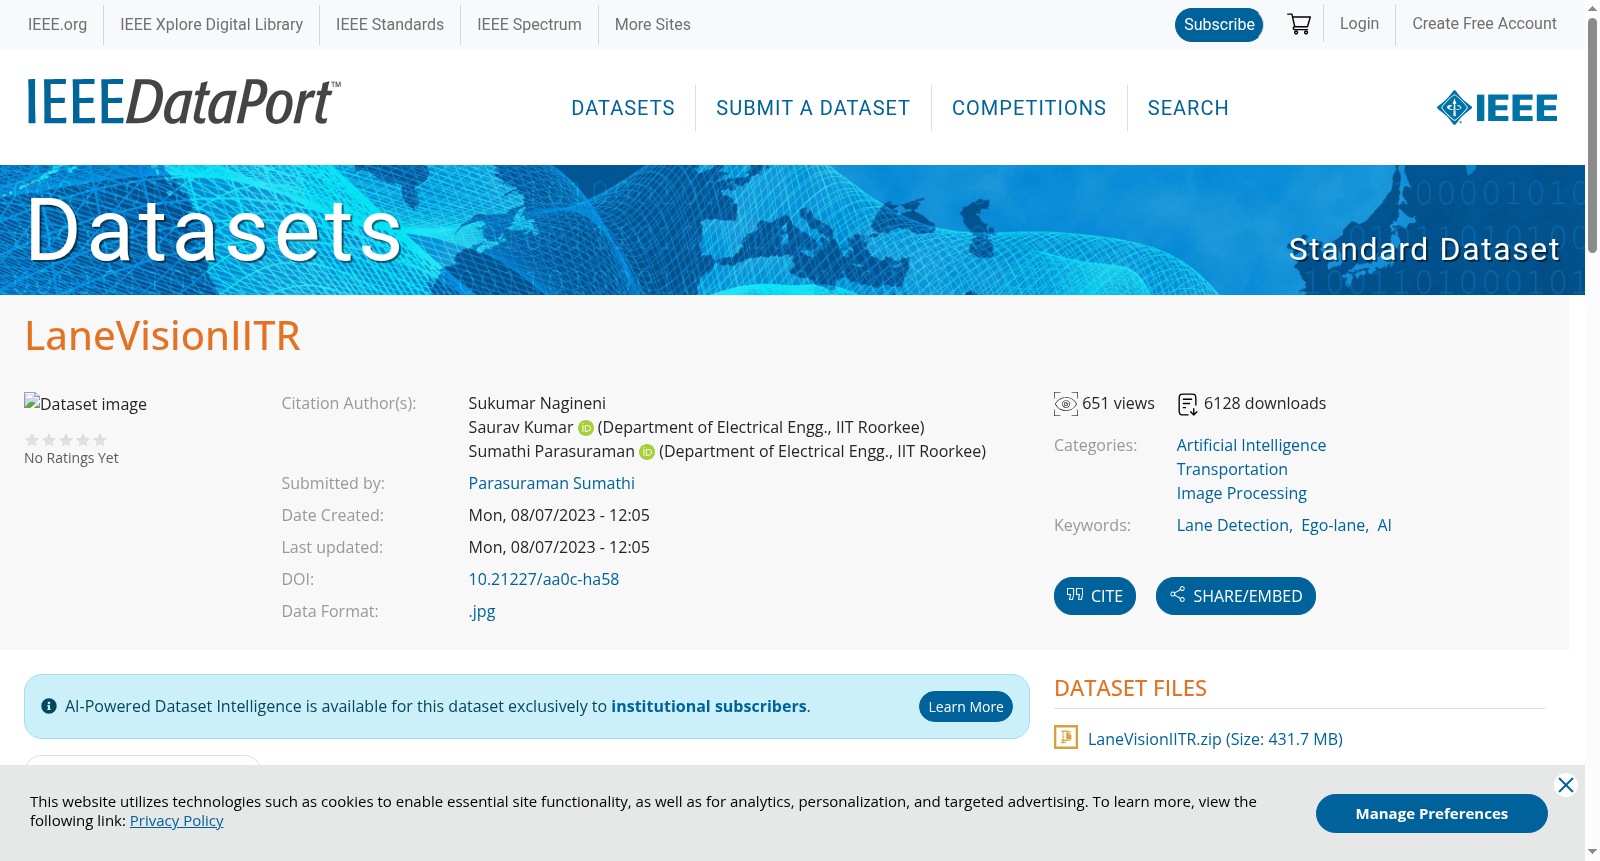Open the DOI link 10.21227/aa0c-ha58

[x=544, y=580]
